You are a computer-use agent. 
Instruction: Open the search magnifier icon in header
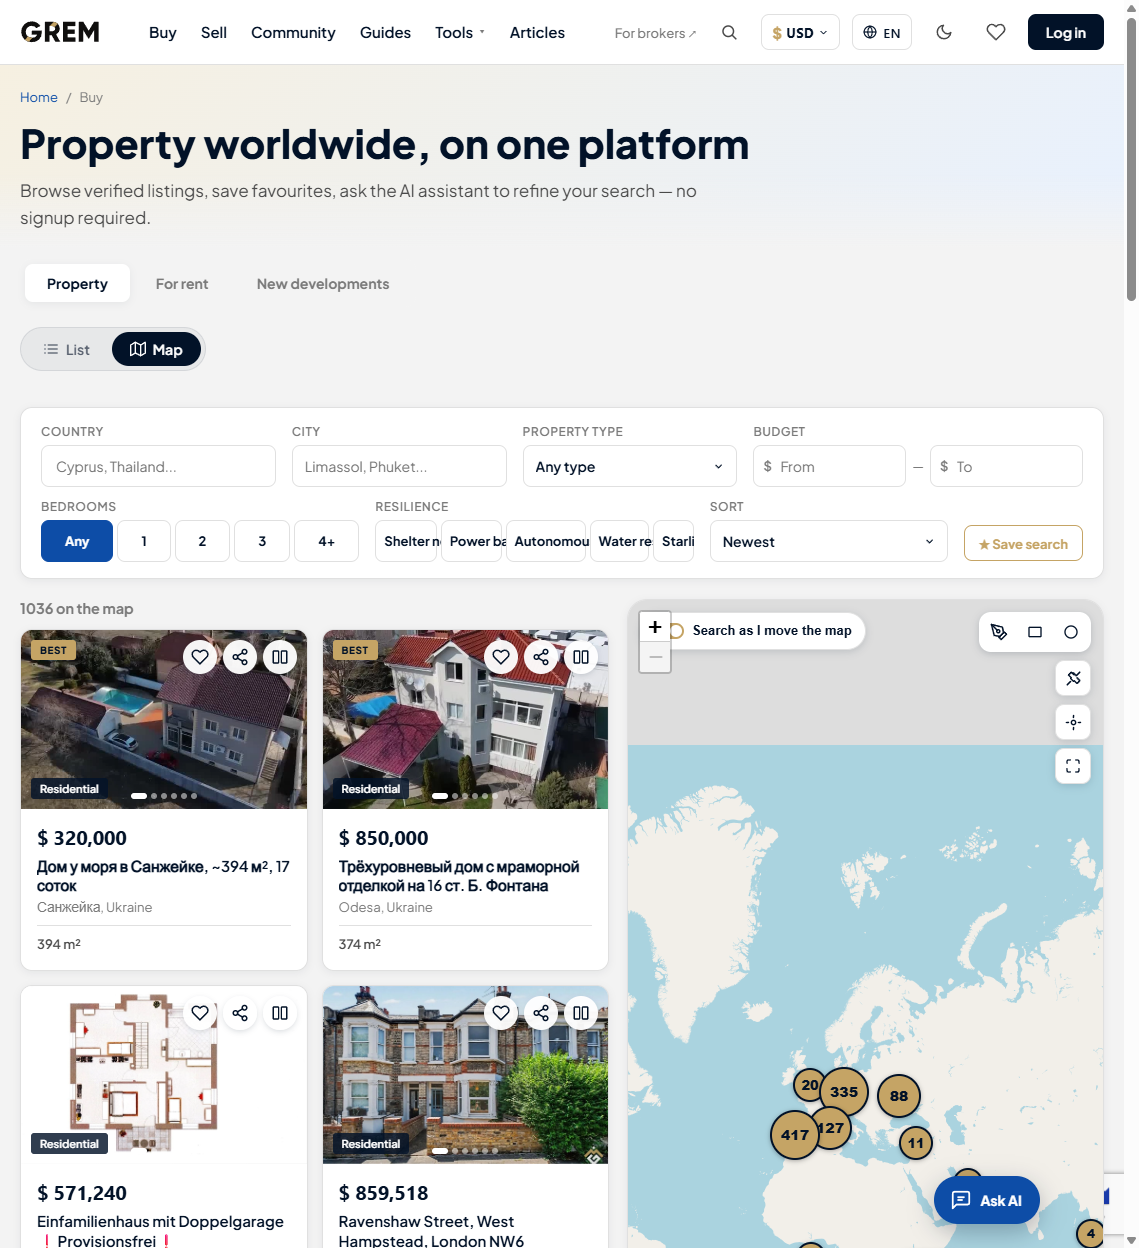729,32
